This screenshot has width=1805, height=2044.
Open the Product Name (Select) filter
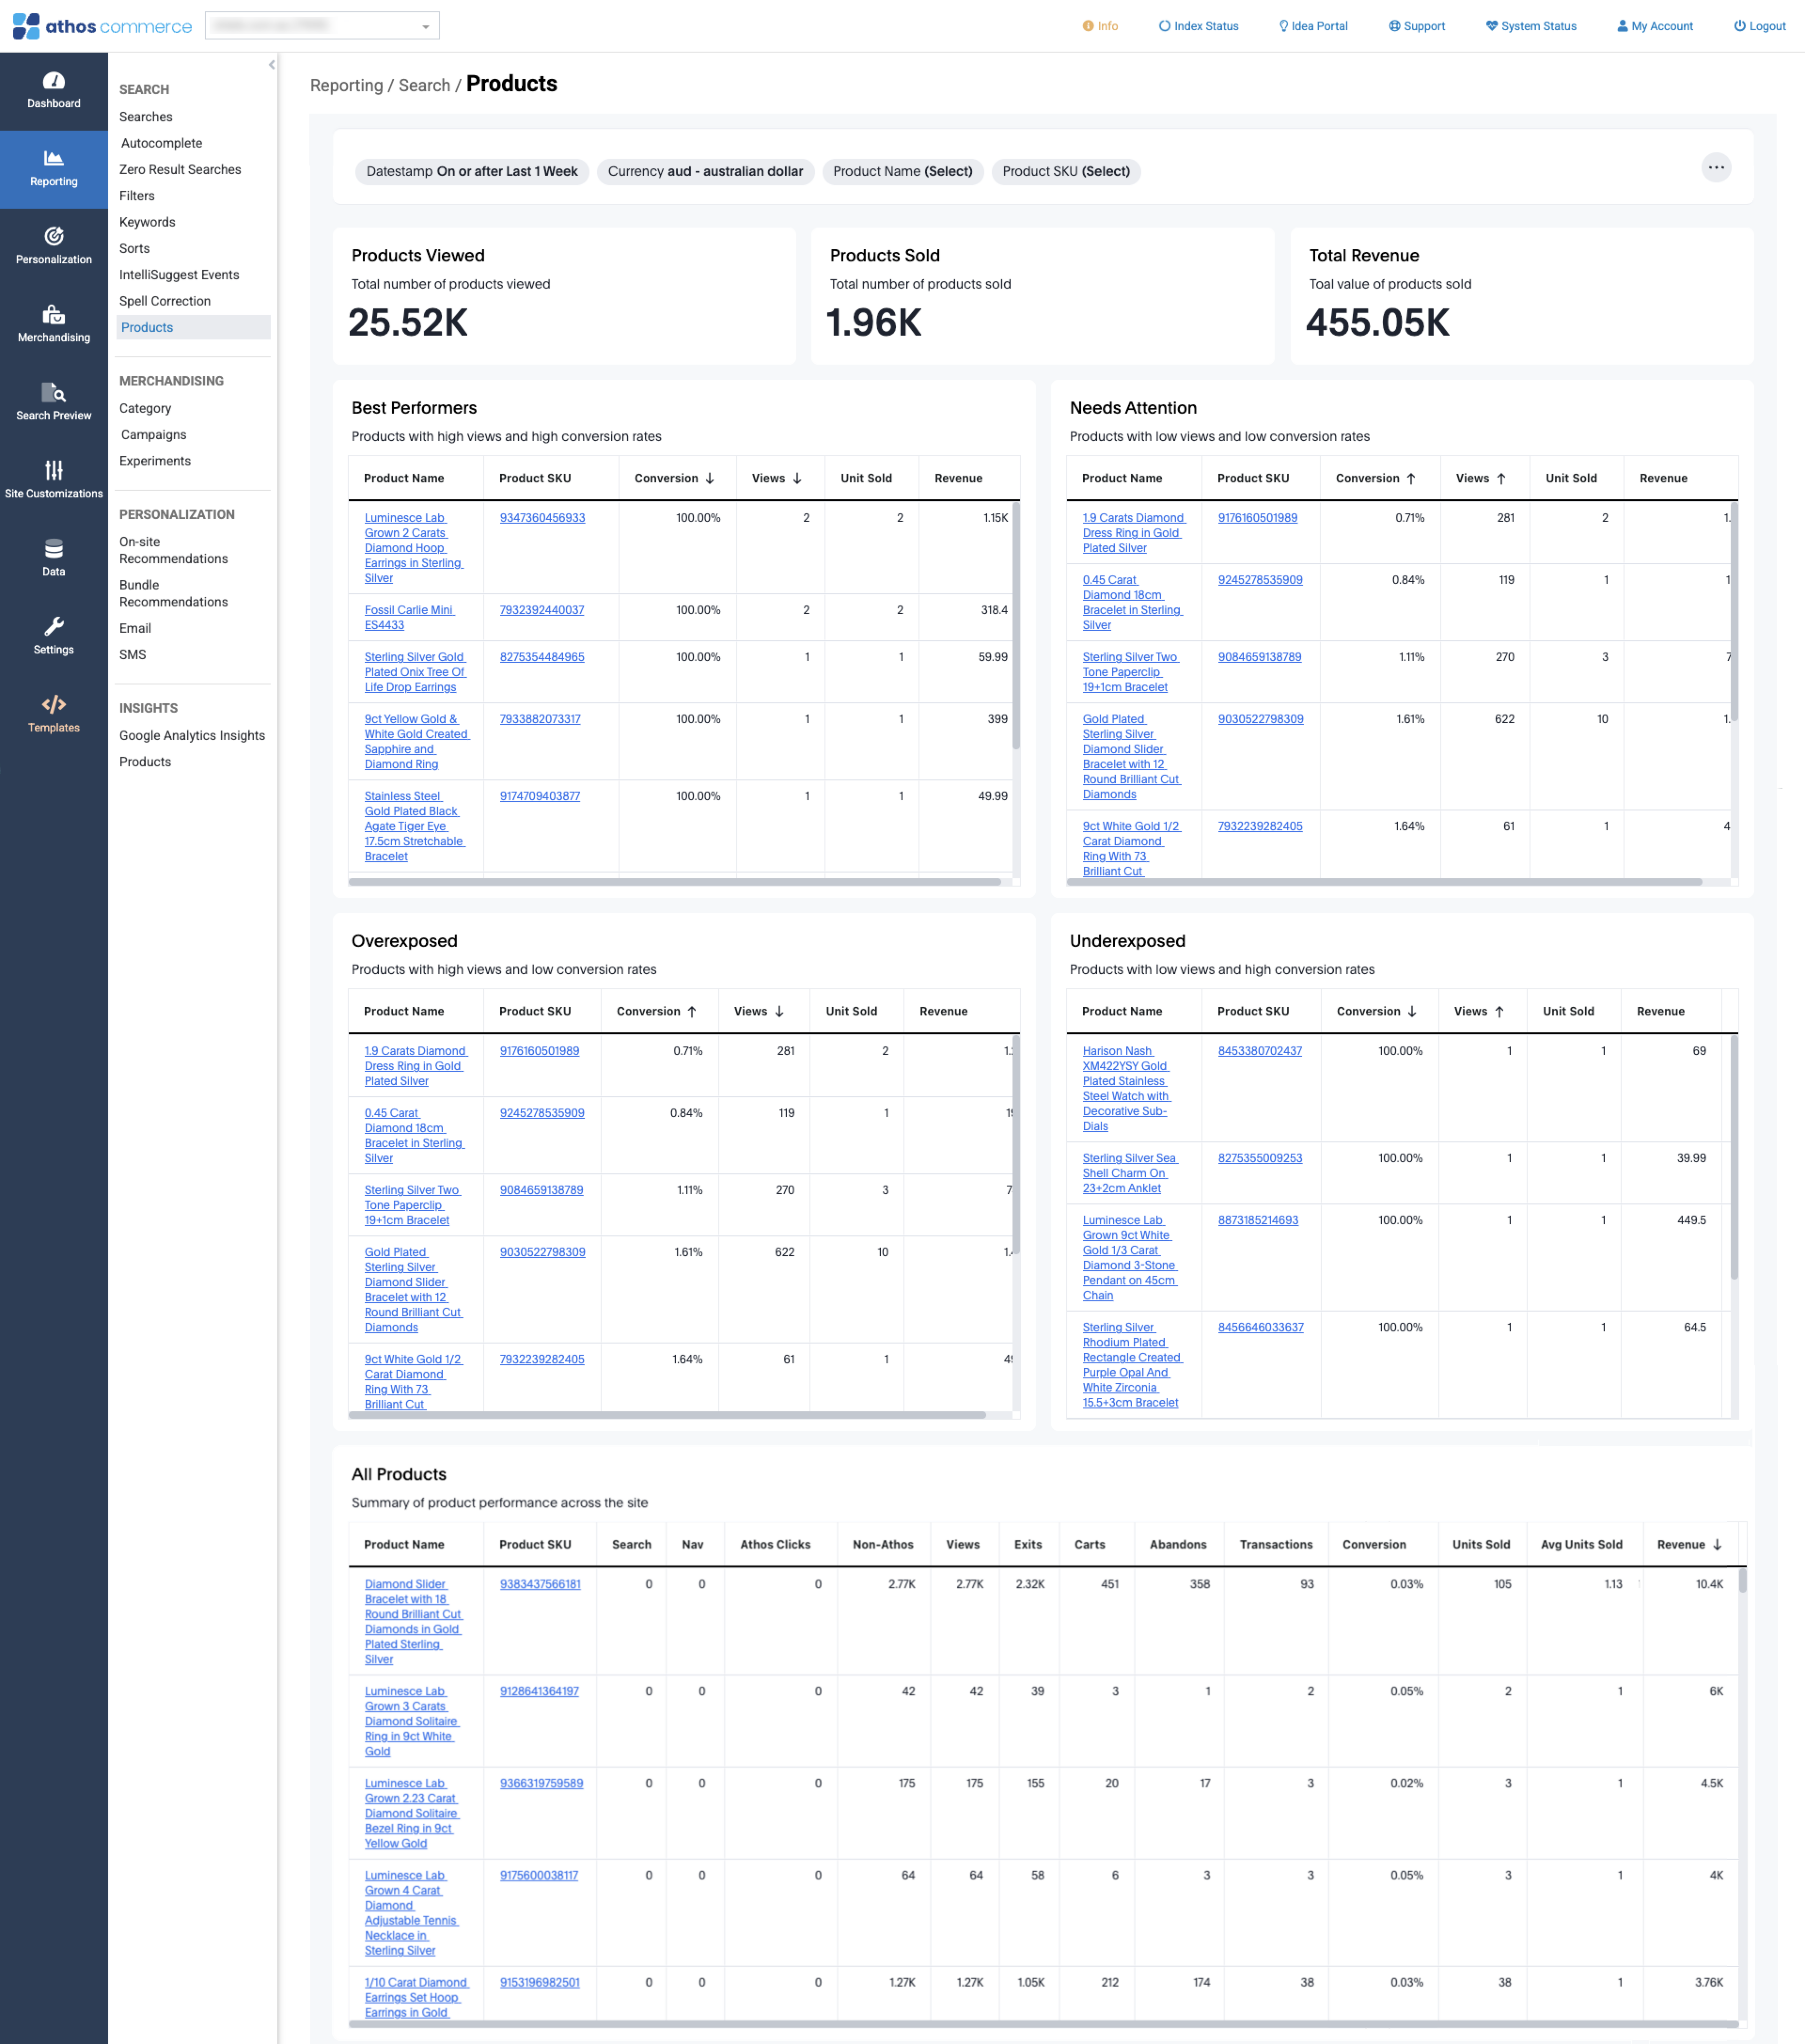pos(902,172)
